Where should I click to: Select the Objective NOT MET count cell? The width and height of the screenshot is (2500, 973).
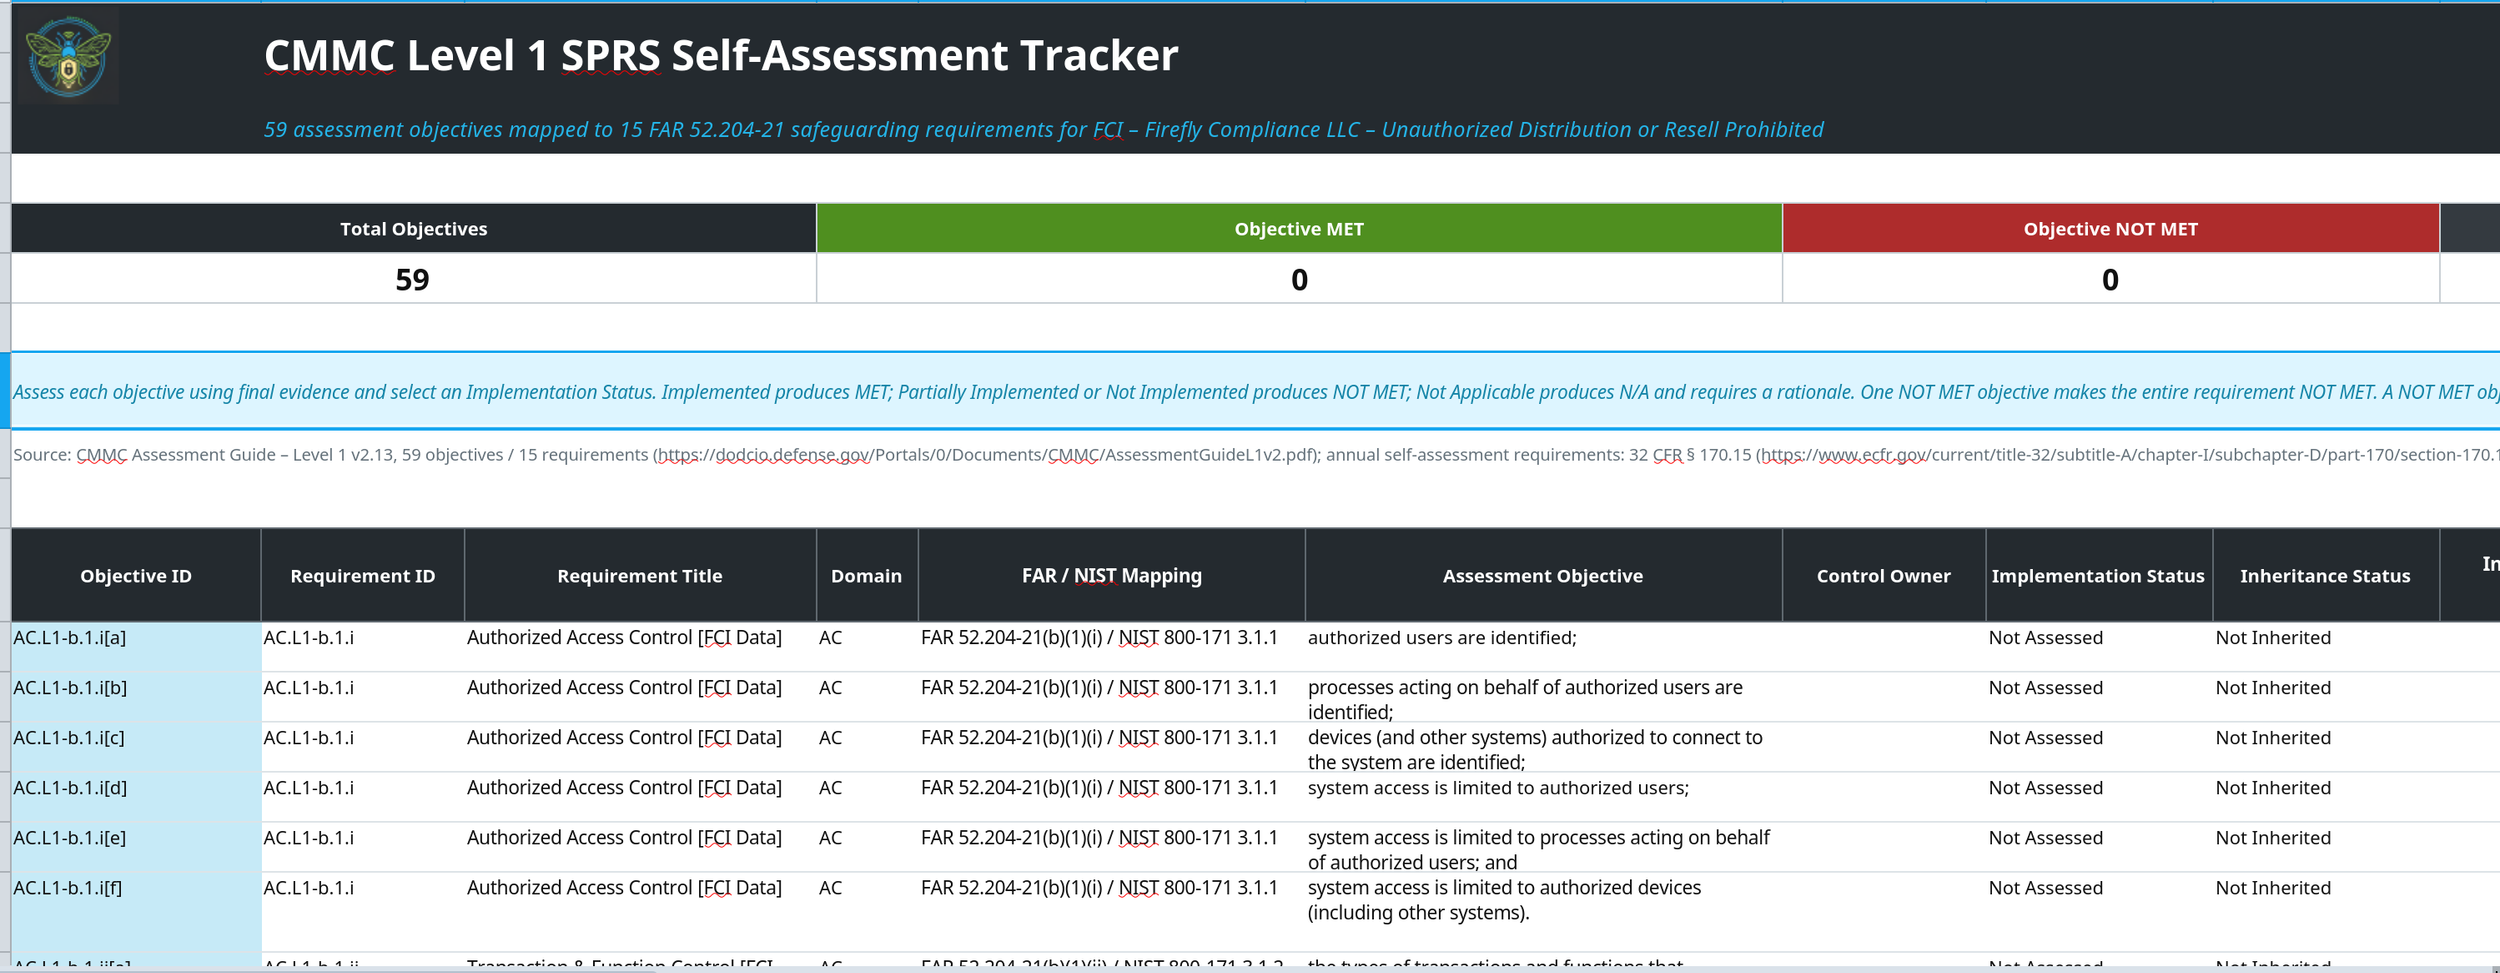point(2110,279)
